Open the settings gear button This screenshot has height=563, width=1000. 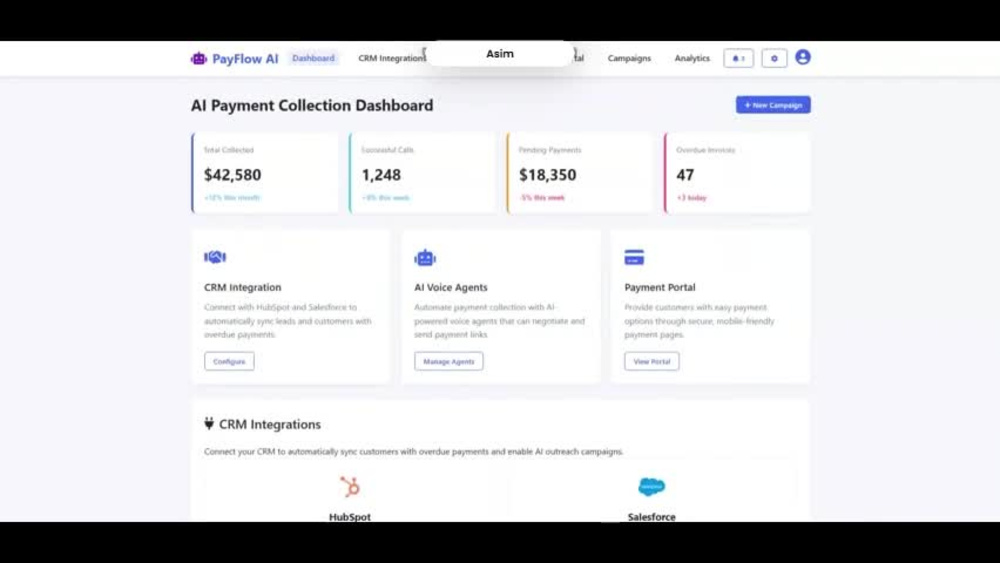pos(774,58)
